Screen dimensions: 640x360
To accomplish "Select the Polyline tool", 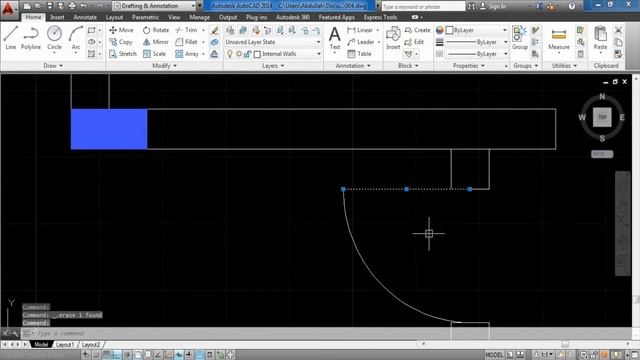I will click(31, 38).
